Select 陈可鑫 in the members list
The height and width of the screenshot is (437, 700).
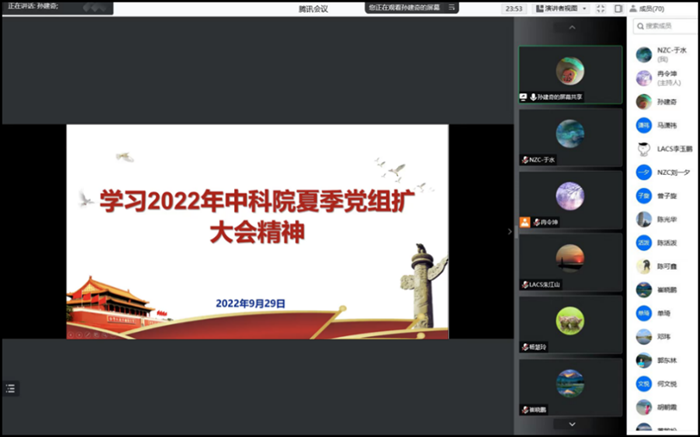click(667, 266)
